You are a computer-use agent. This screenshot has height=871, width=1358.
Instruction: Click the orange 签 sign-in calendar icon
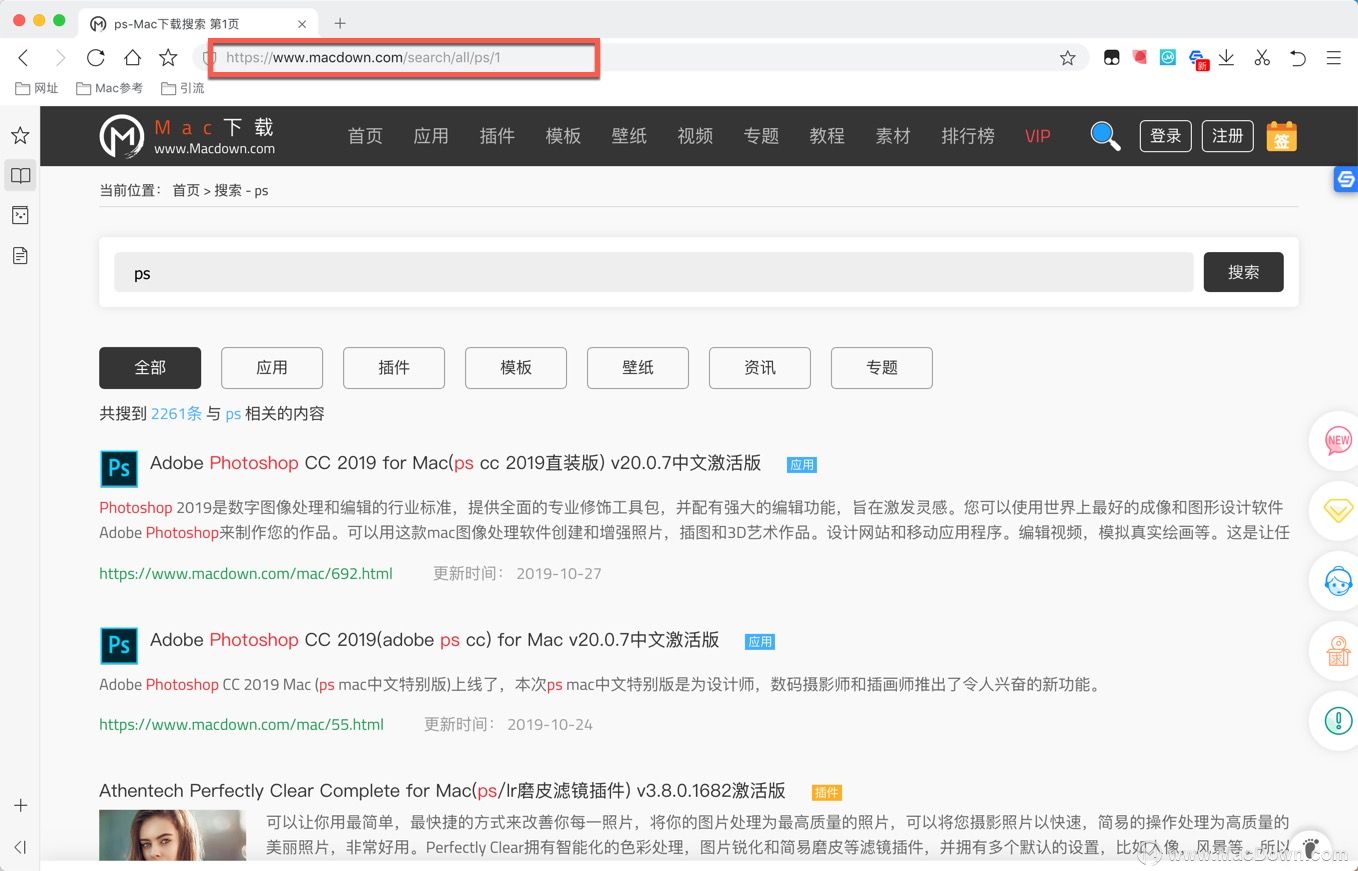pyautogui.click(x=1281, y=136)
